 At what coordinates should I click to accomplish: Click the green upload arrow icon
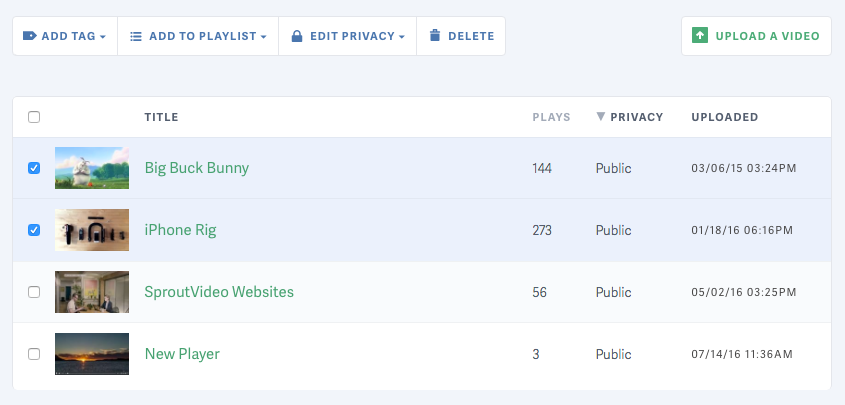pos(700,36)
